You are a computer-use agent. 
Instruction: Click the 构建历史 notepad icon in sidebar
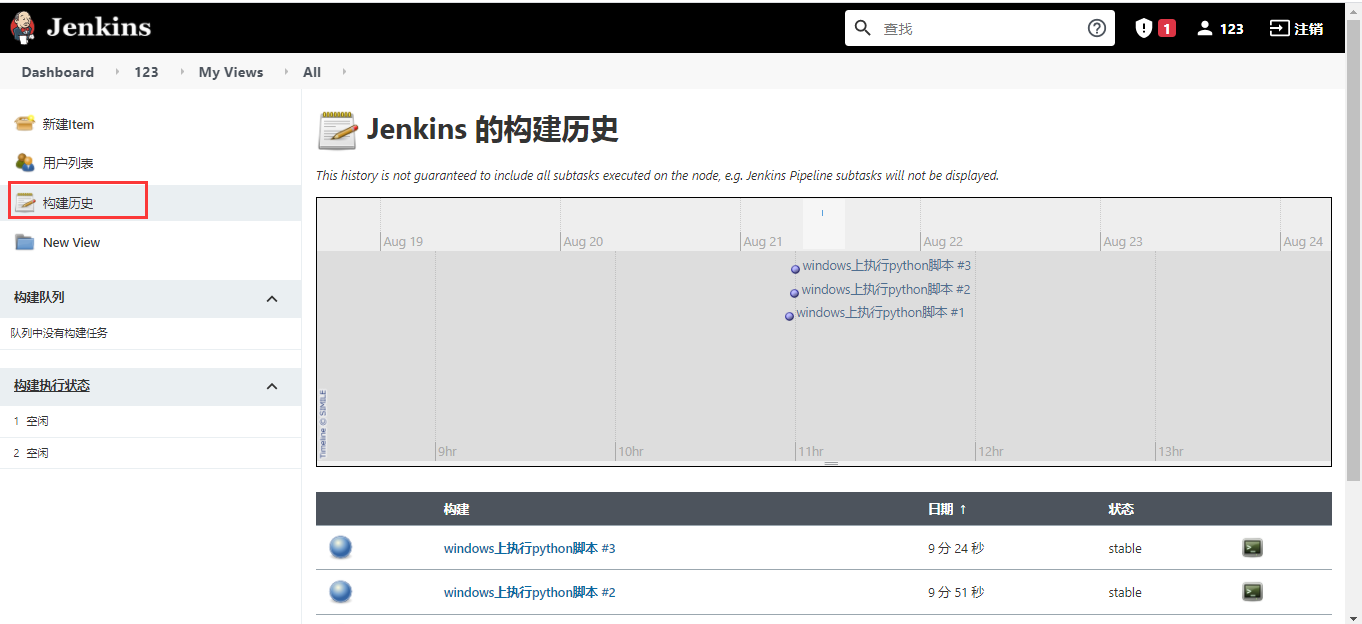(x=25, y=202)
